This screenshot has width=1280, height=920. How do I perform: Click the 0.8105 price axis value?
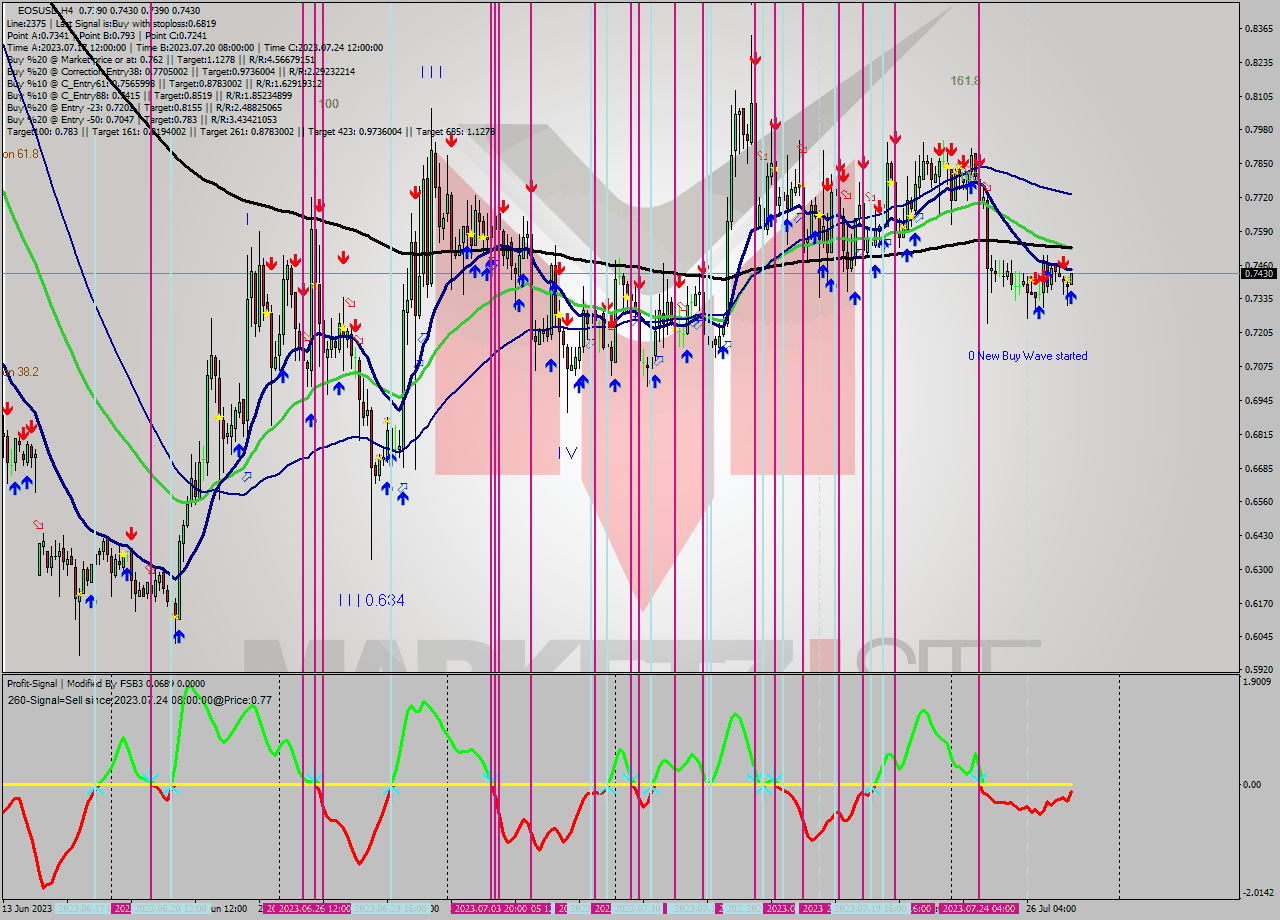click(1258, 97)
